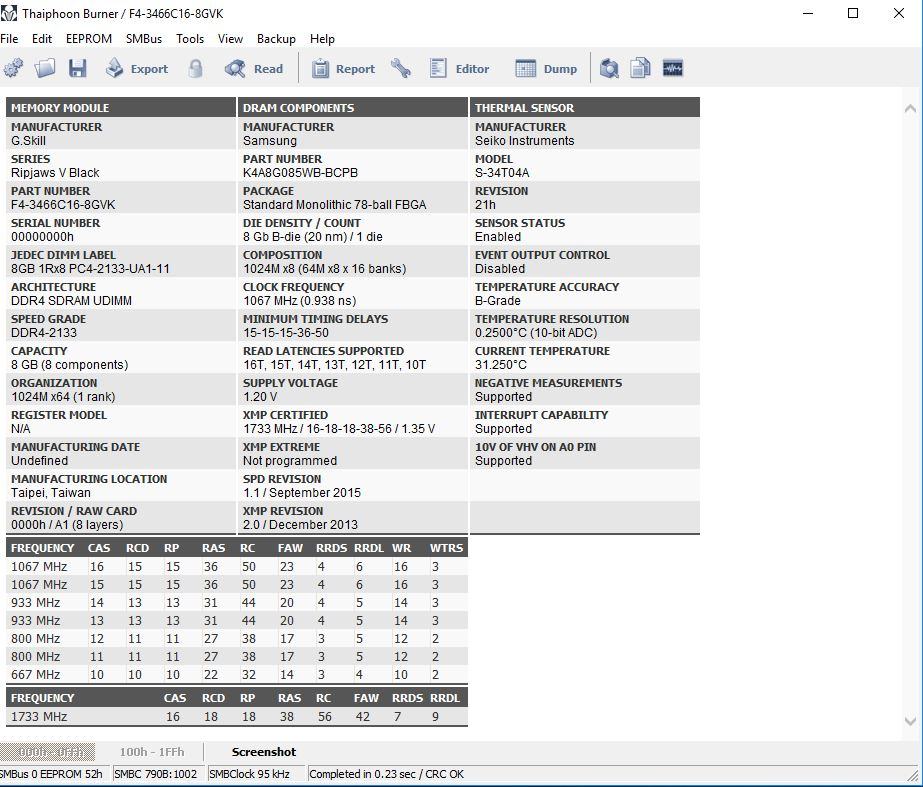Click the Dump toolbar button

546,68
